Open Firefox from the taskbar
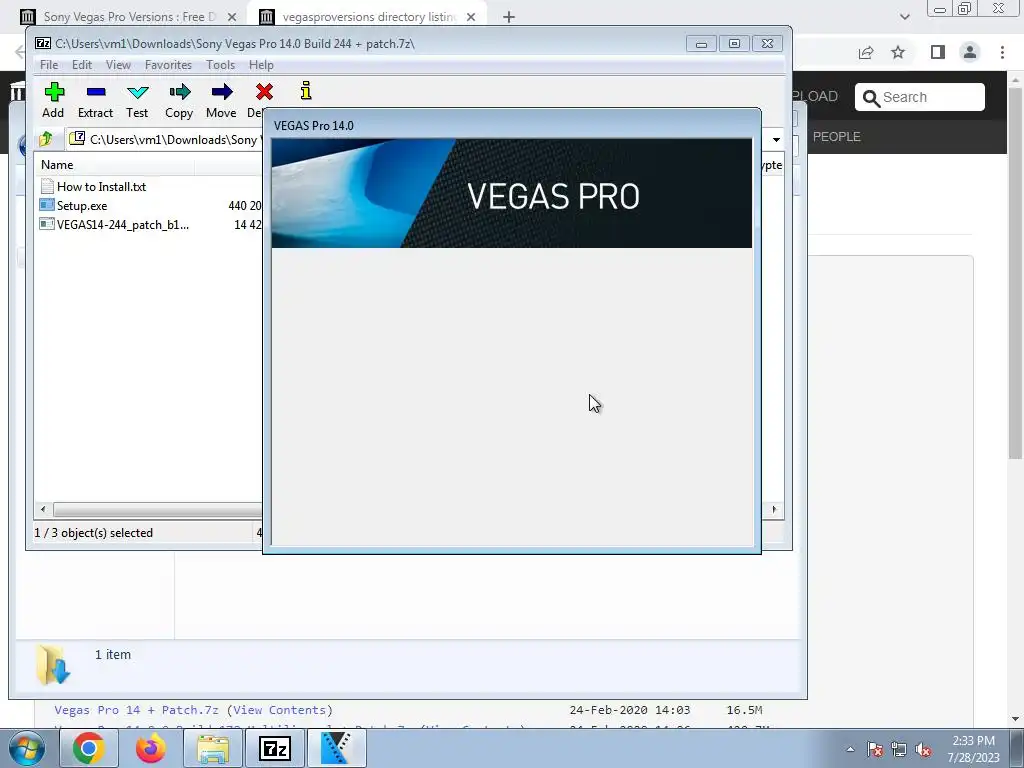The width and height of the screenshot is (1024, 768). click(x=150, y=748)
